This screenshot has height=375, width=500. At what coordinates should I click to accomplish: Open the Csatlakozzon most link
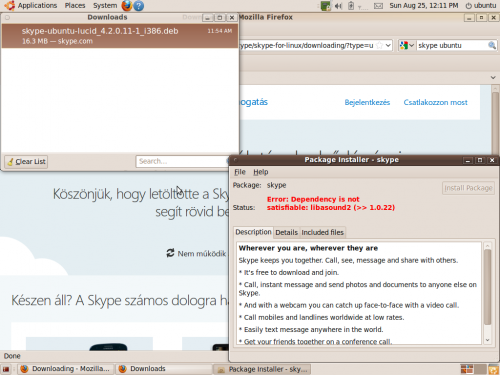point(435,102)
